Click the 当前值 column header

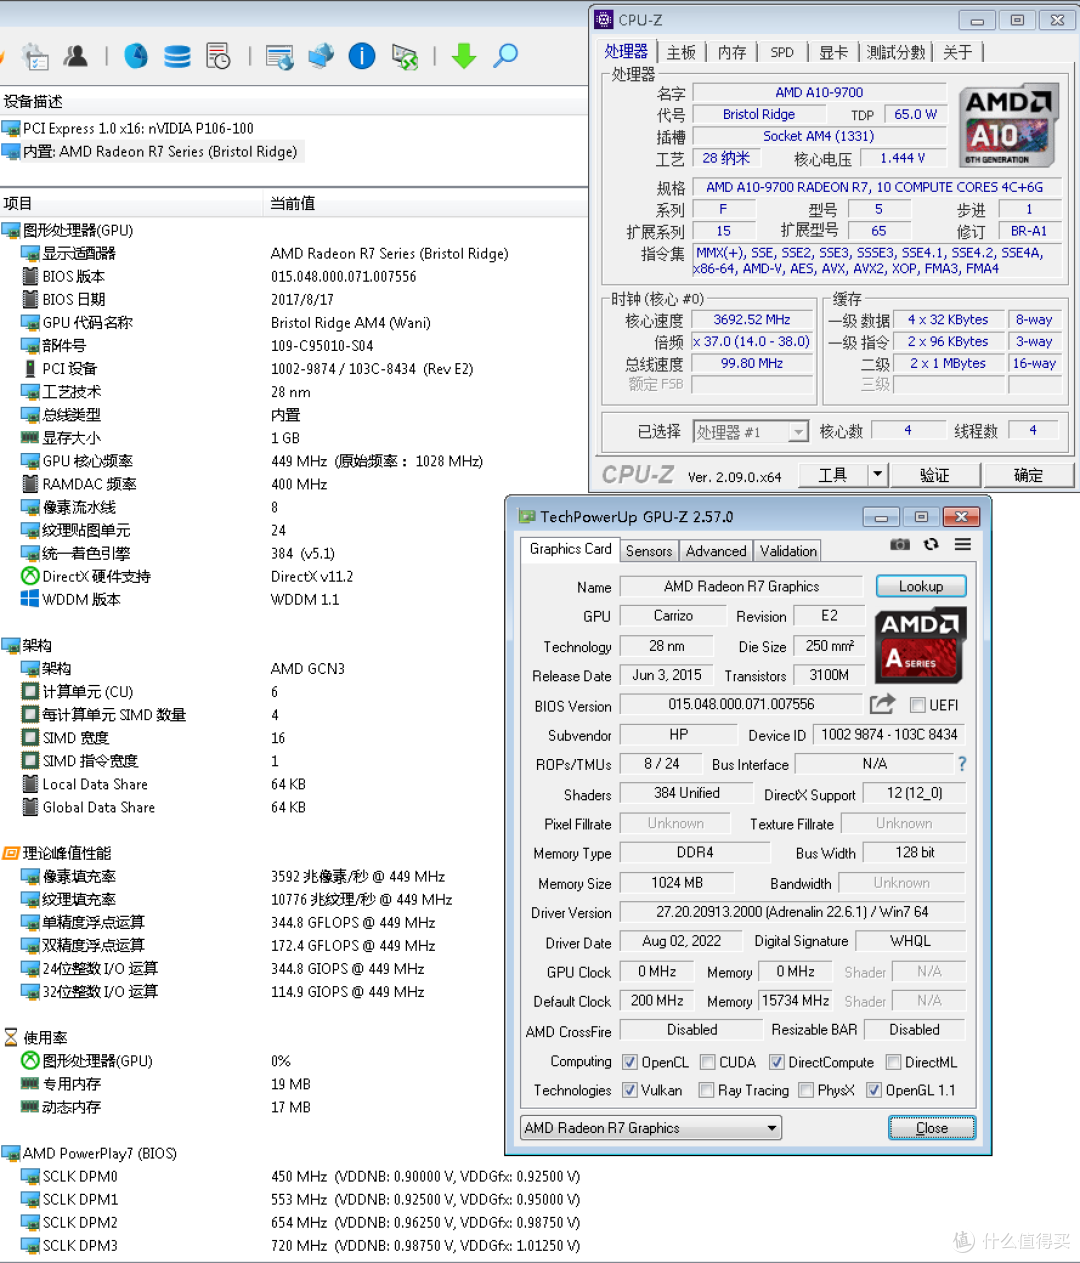426,203
